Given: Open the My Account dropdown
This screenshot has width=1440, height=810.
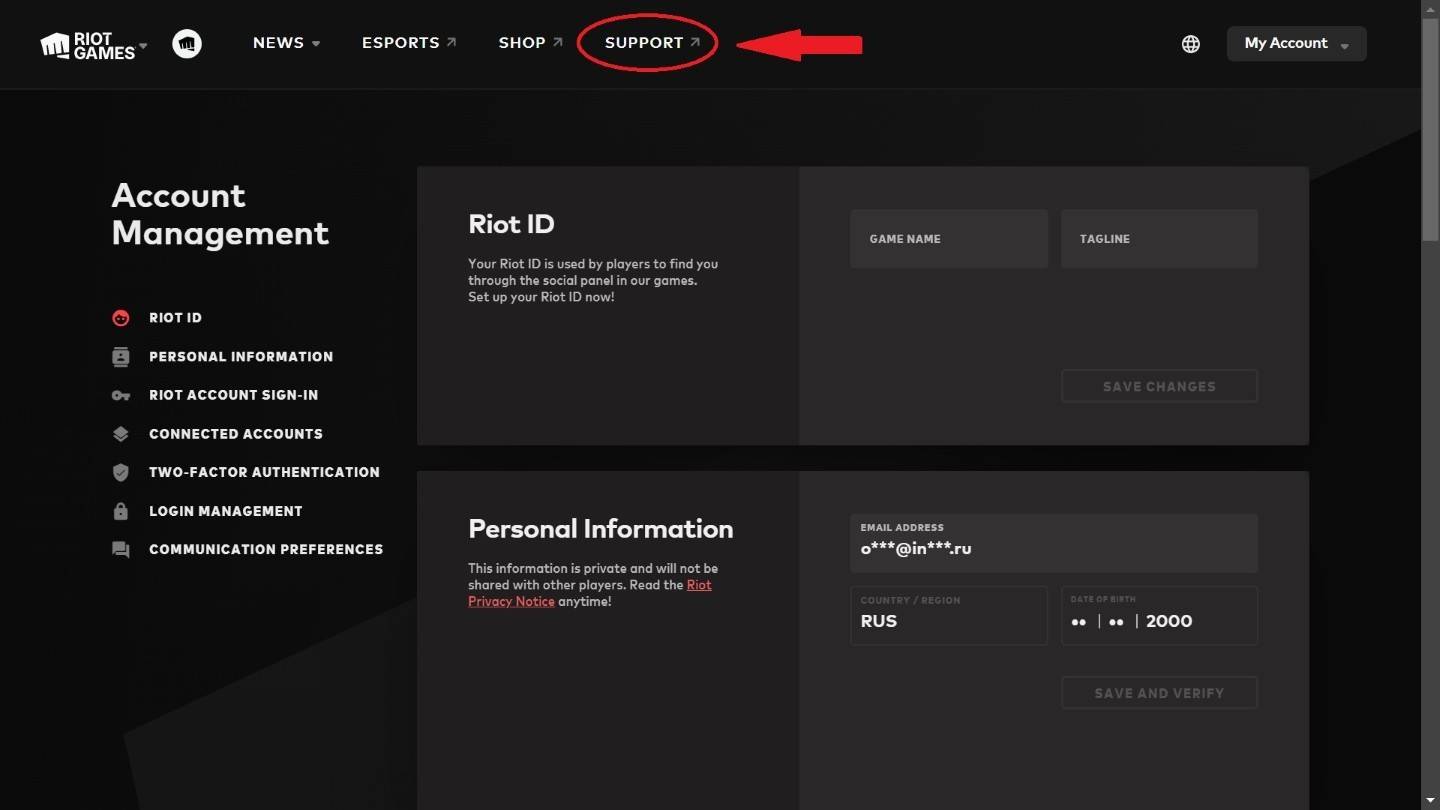Looking at the screenshot, I should pyautogui.click(x=1296, y=43).
